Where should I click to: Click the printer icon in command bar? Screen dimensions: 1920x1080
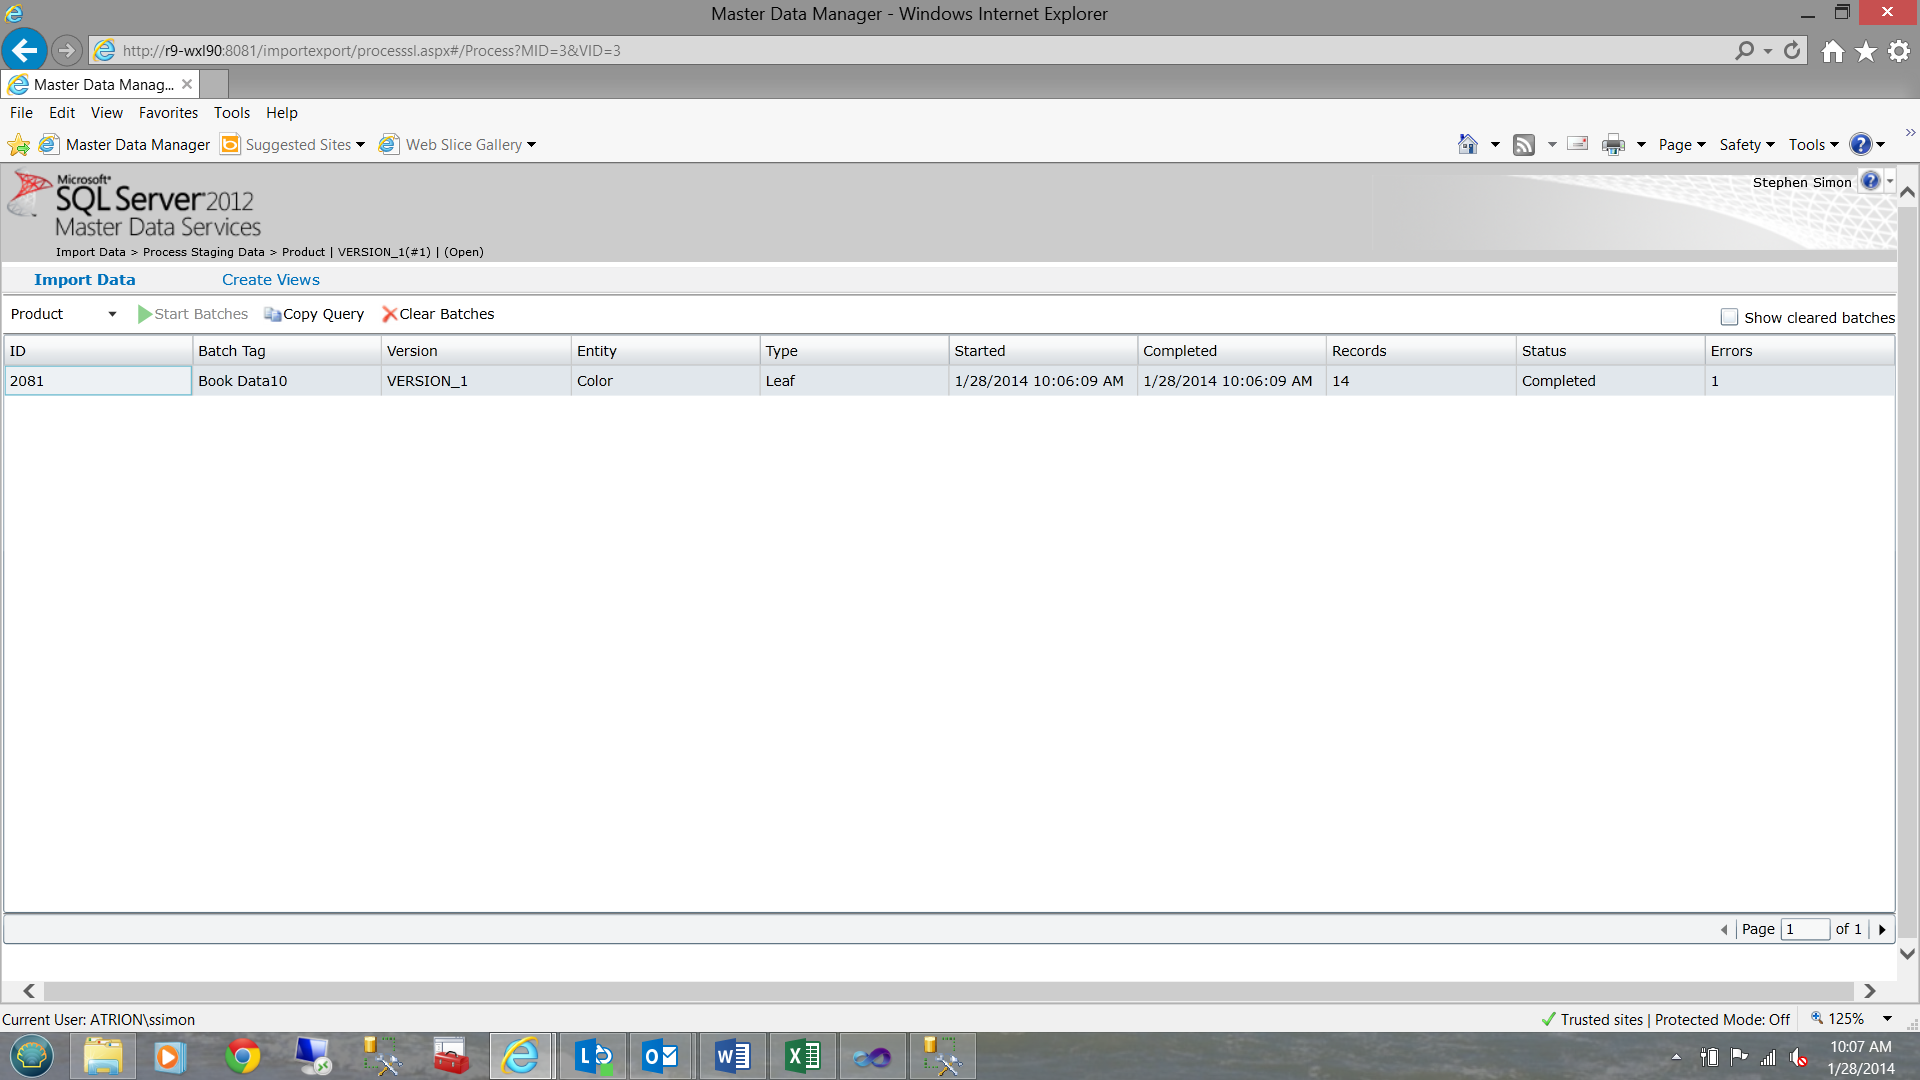(x=1613, y=145)
